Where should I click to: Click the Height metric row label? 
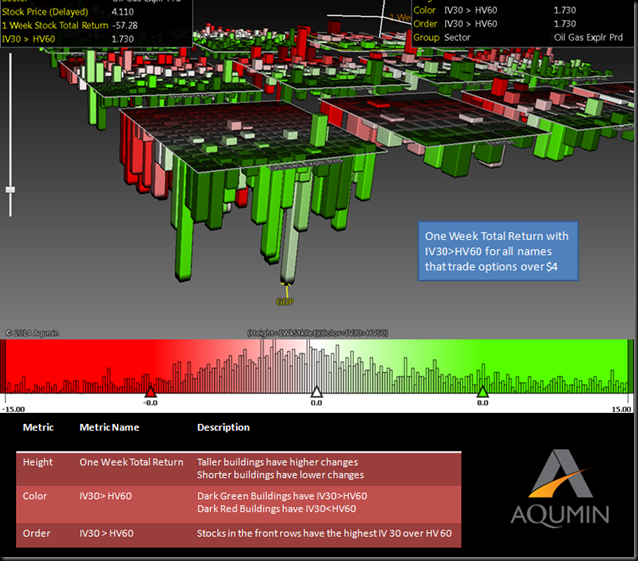point(37,462)
